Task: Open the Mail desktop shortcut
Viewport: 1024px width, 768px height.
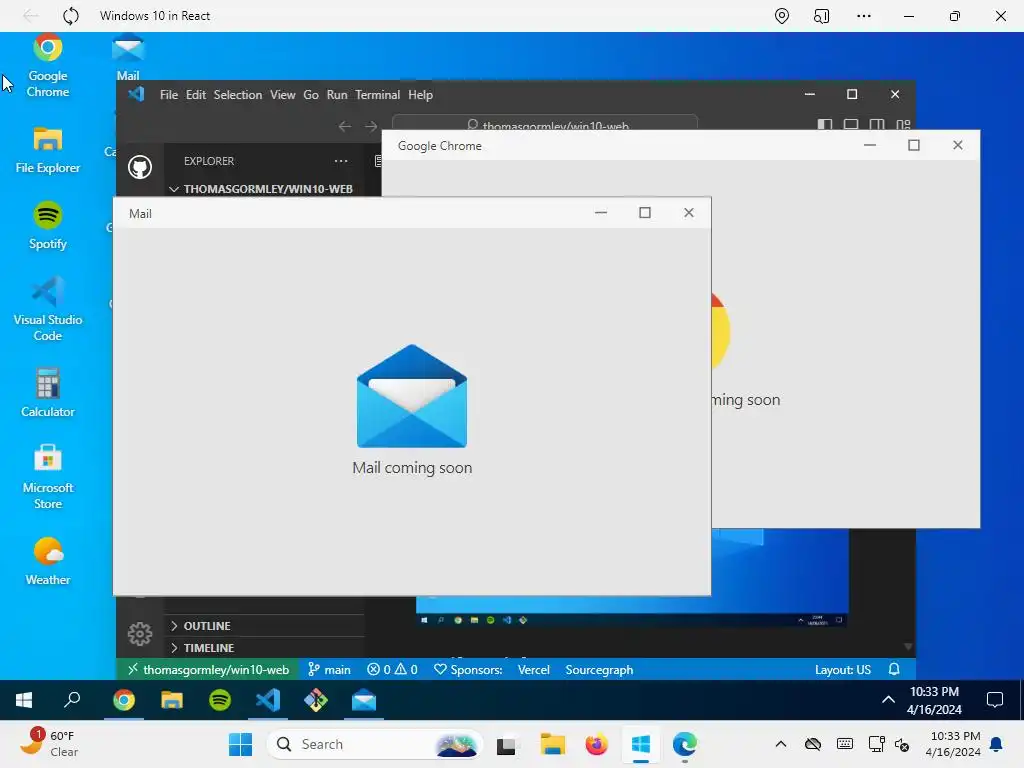Action: point(128,57)
